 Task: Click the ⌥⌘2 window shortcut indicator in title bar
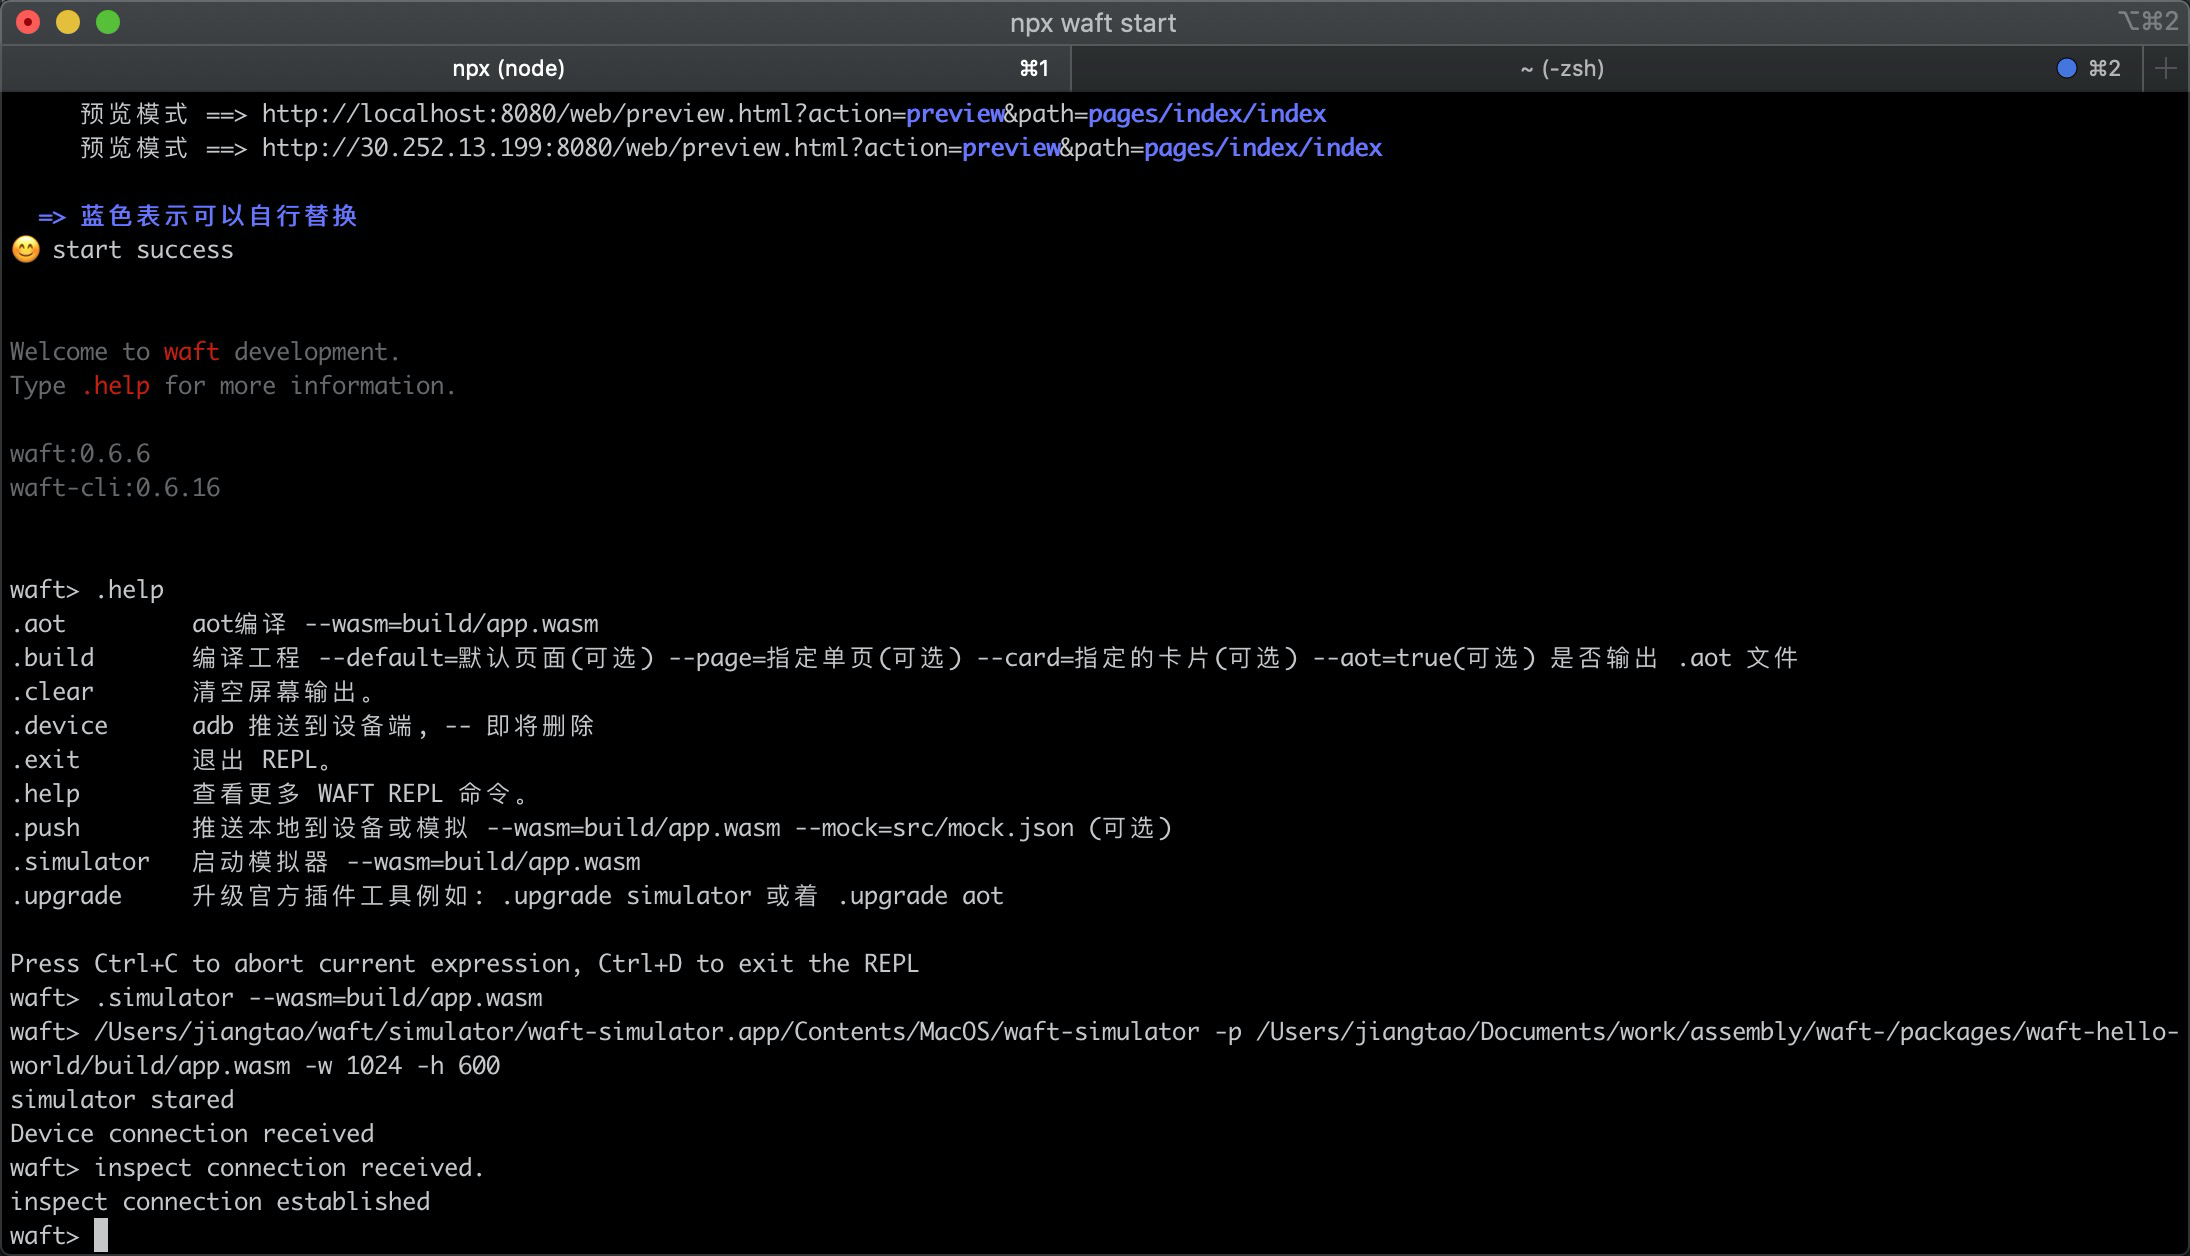pos(2146,22)
